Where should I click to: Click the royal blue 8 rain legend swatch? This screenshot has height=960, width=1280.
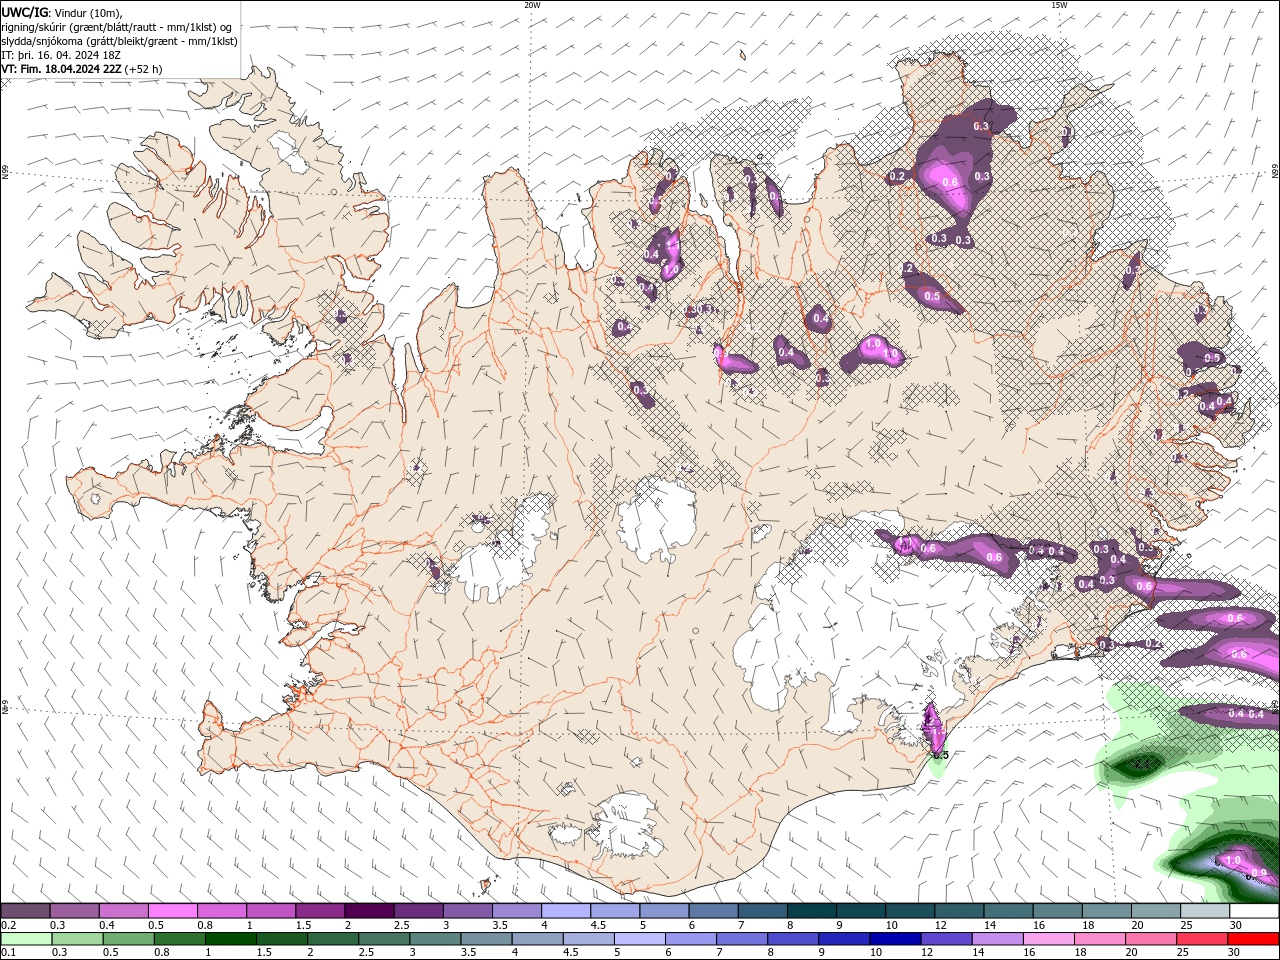click(x=794, y=939)
